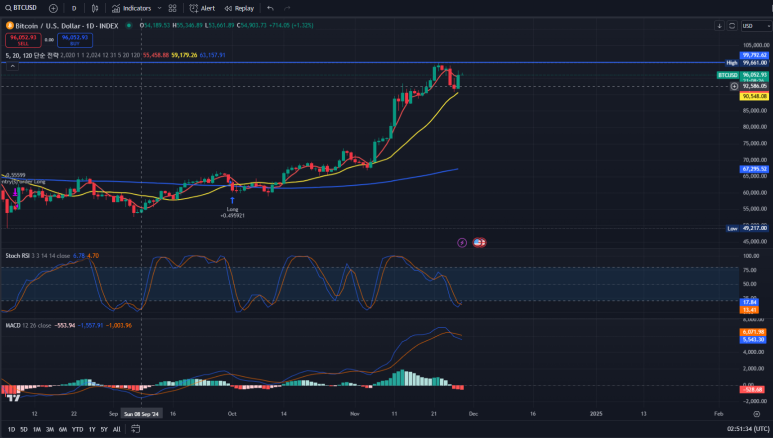Open the candlestick chart style selector

point(95,8)
